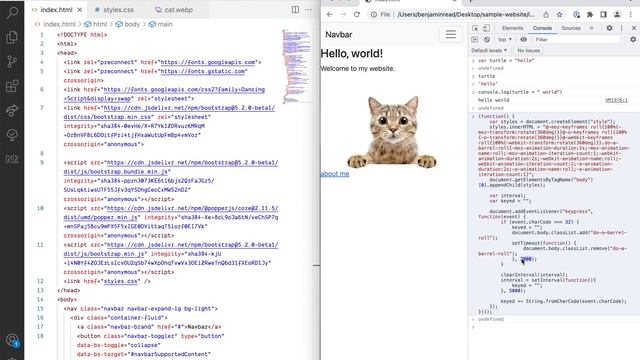
Task: Open the html breadcrumb segment
Action: coord(96,24)
